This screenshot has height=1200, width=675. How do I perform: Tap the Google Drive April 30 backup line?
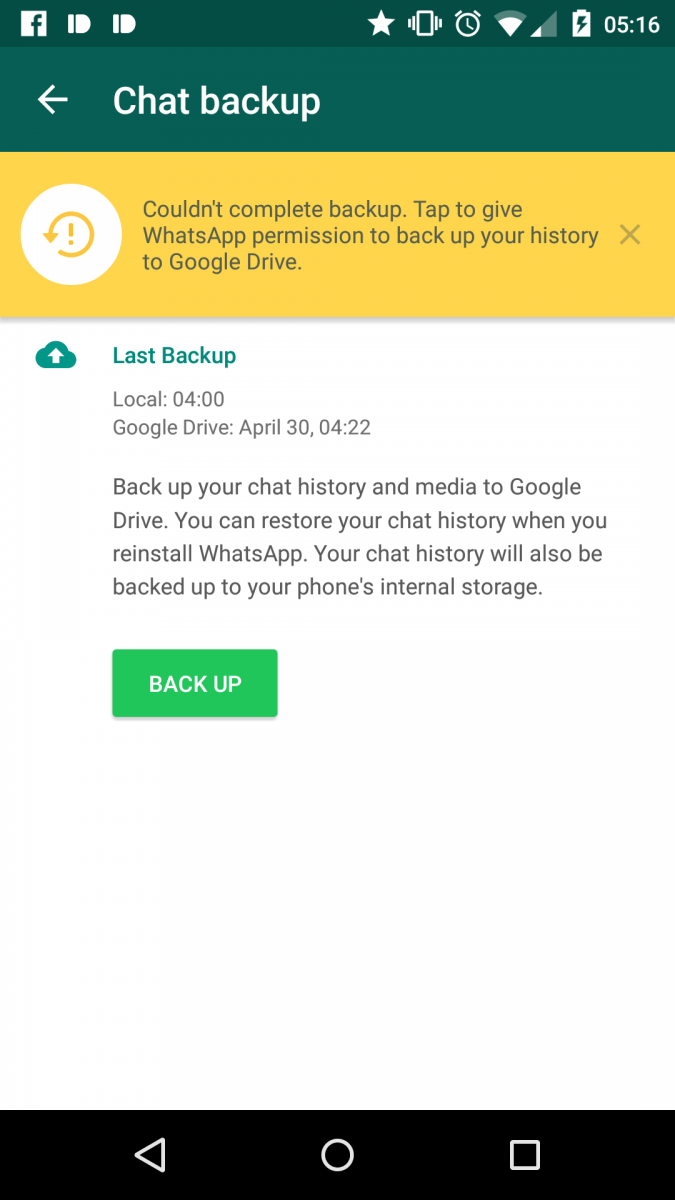tap(242, 428)
